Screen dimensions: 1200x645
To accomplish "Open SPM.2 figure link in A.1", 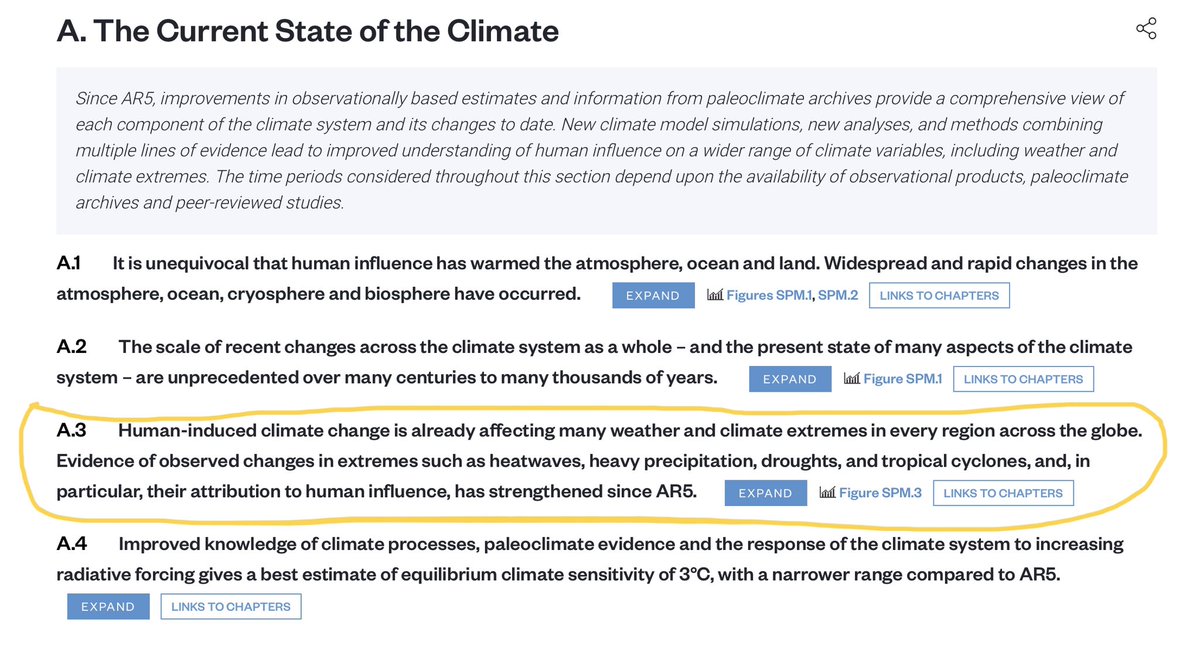I will 838,296.
